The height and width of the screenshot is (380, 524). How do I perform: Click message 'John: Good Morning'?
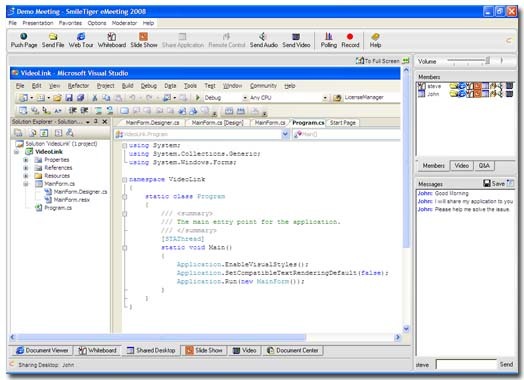coord(443,193)
